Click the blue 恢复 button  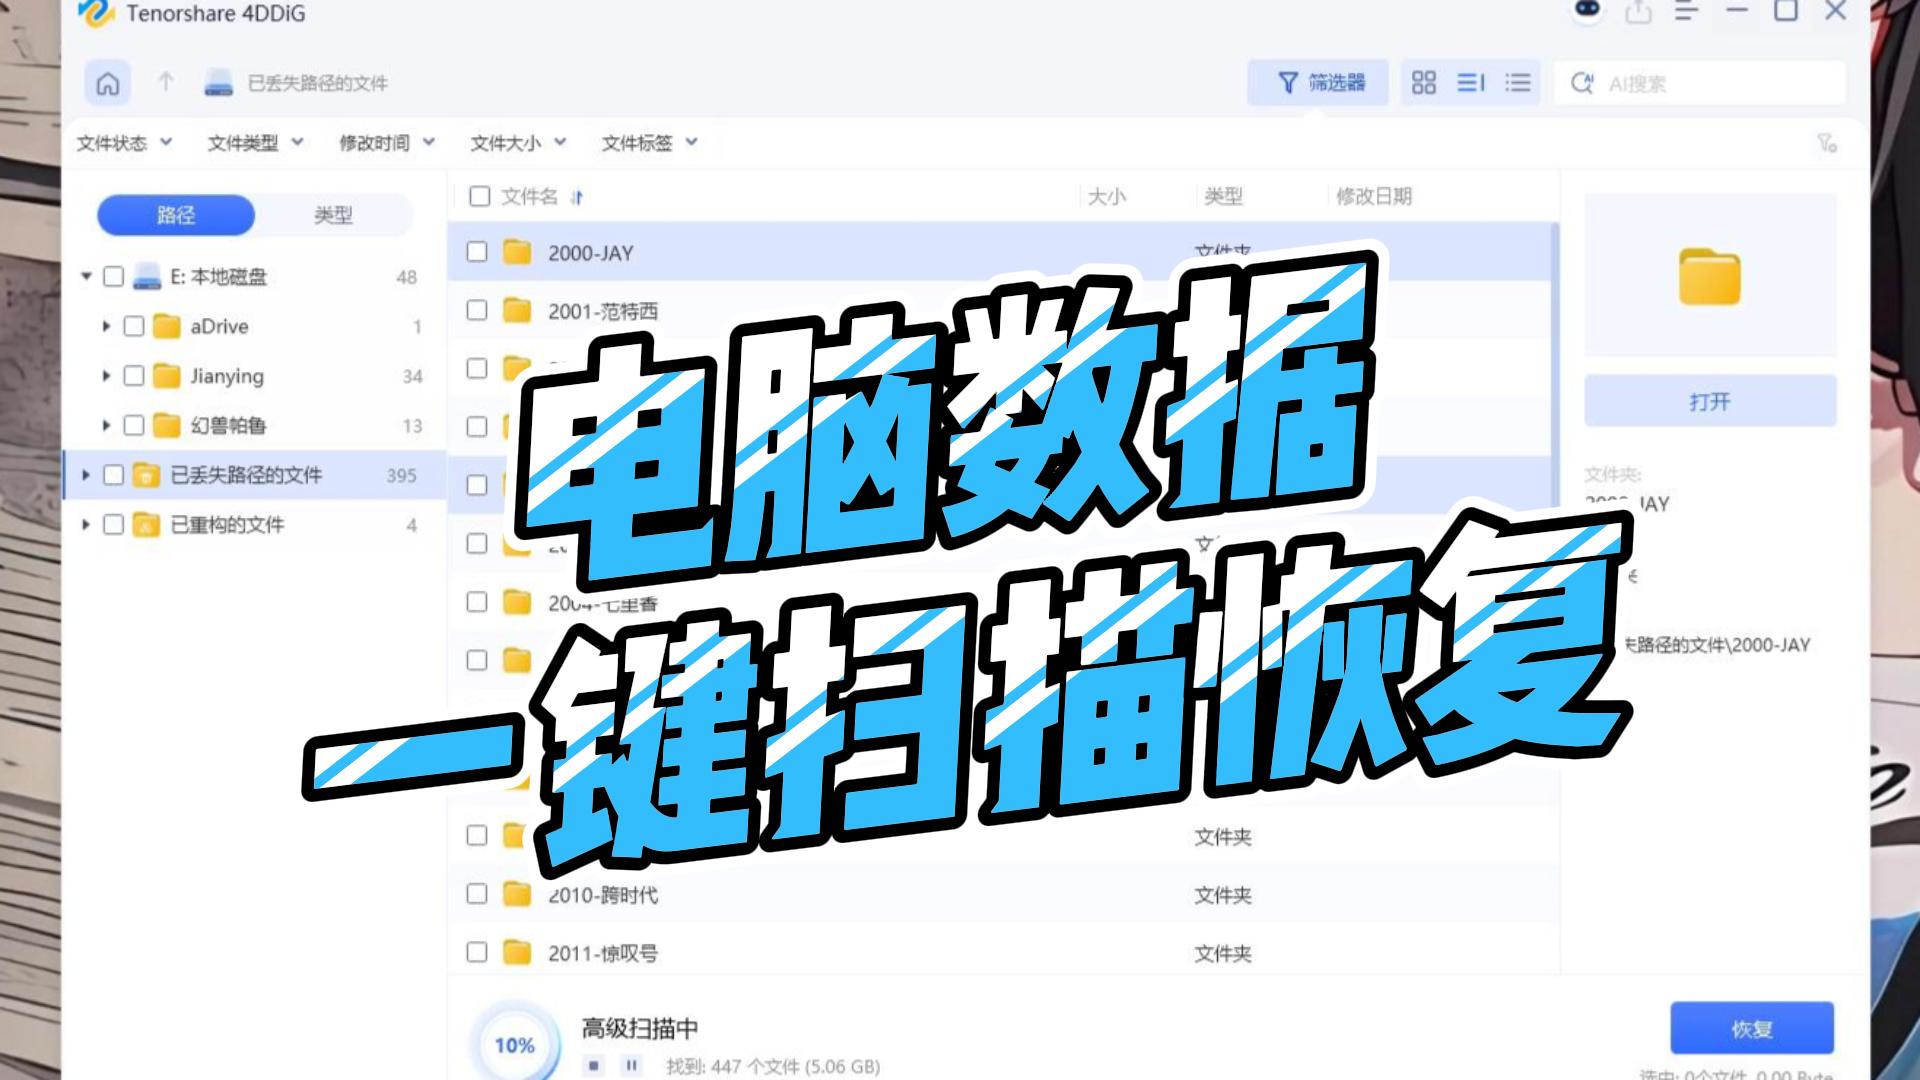coord(1751,1028)
